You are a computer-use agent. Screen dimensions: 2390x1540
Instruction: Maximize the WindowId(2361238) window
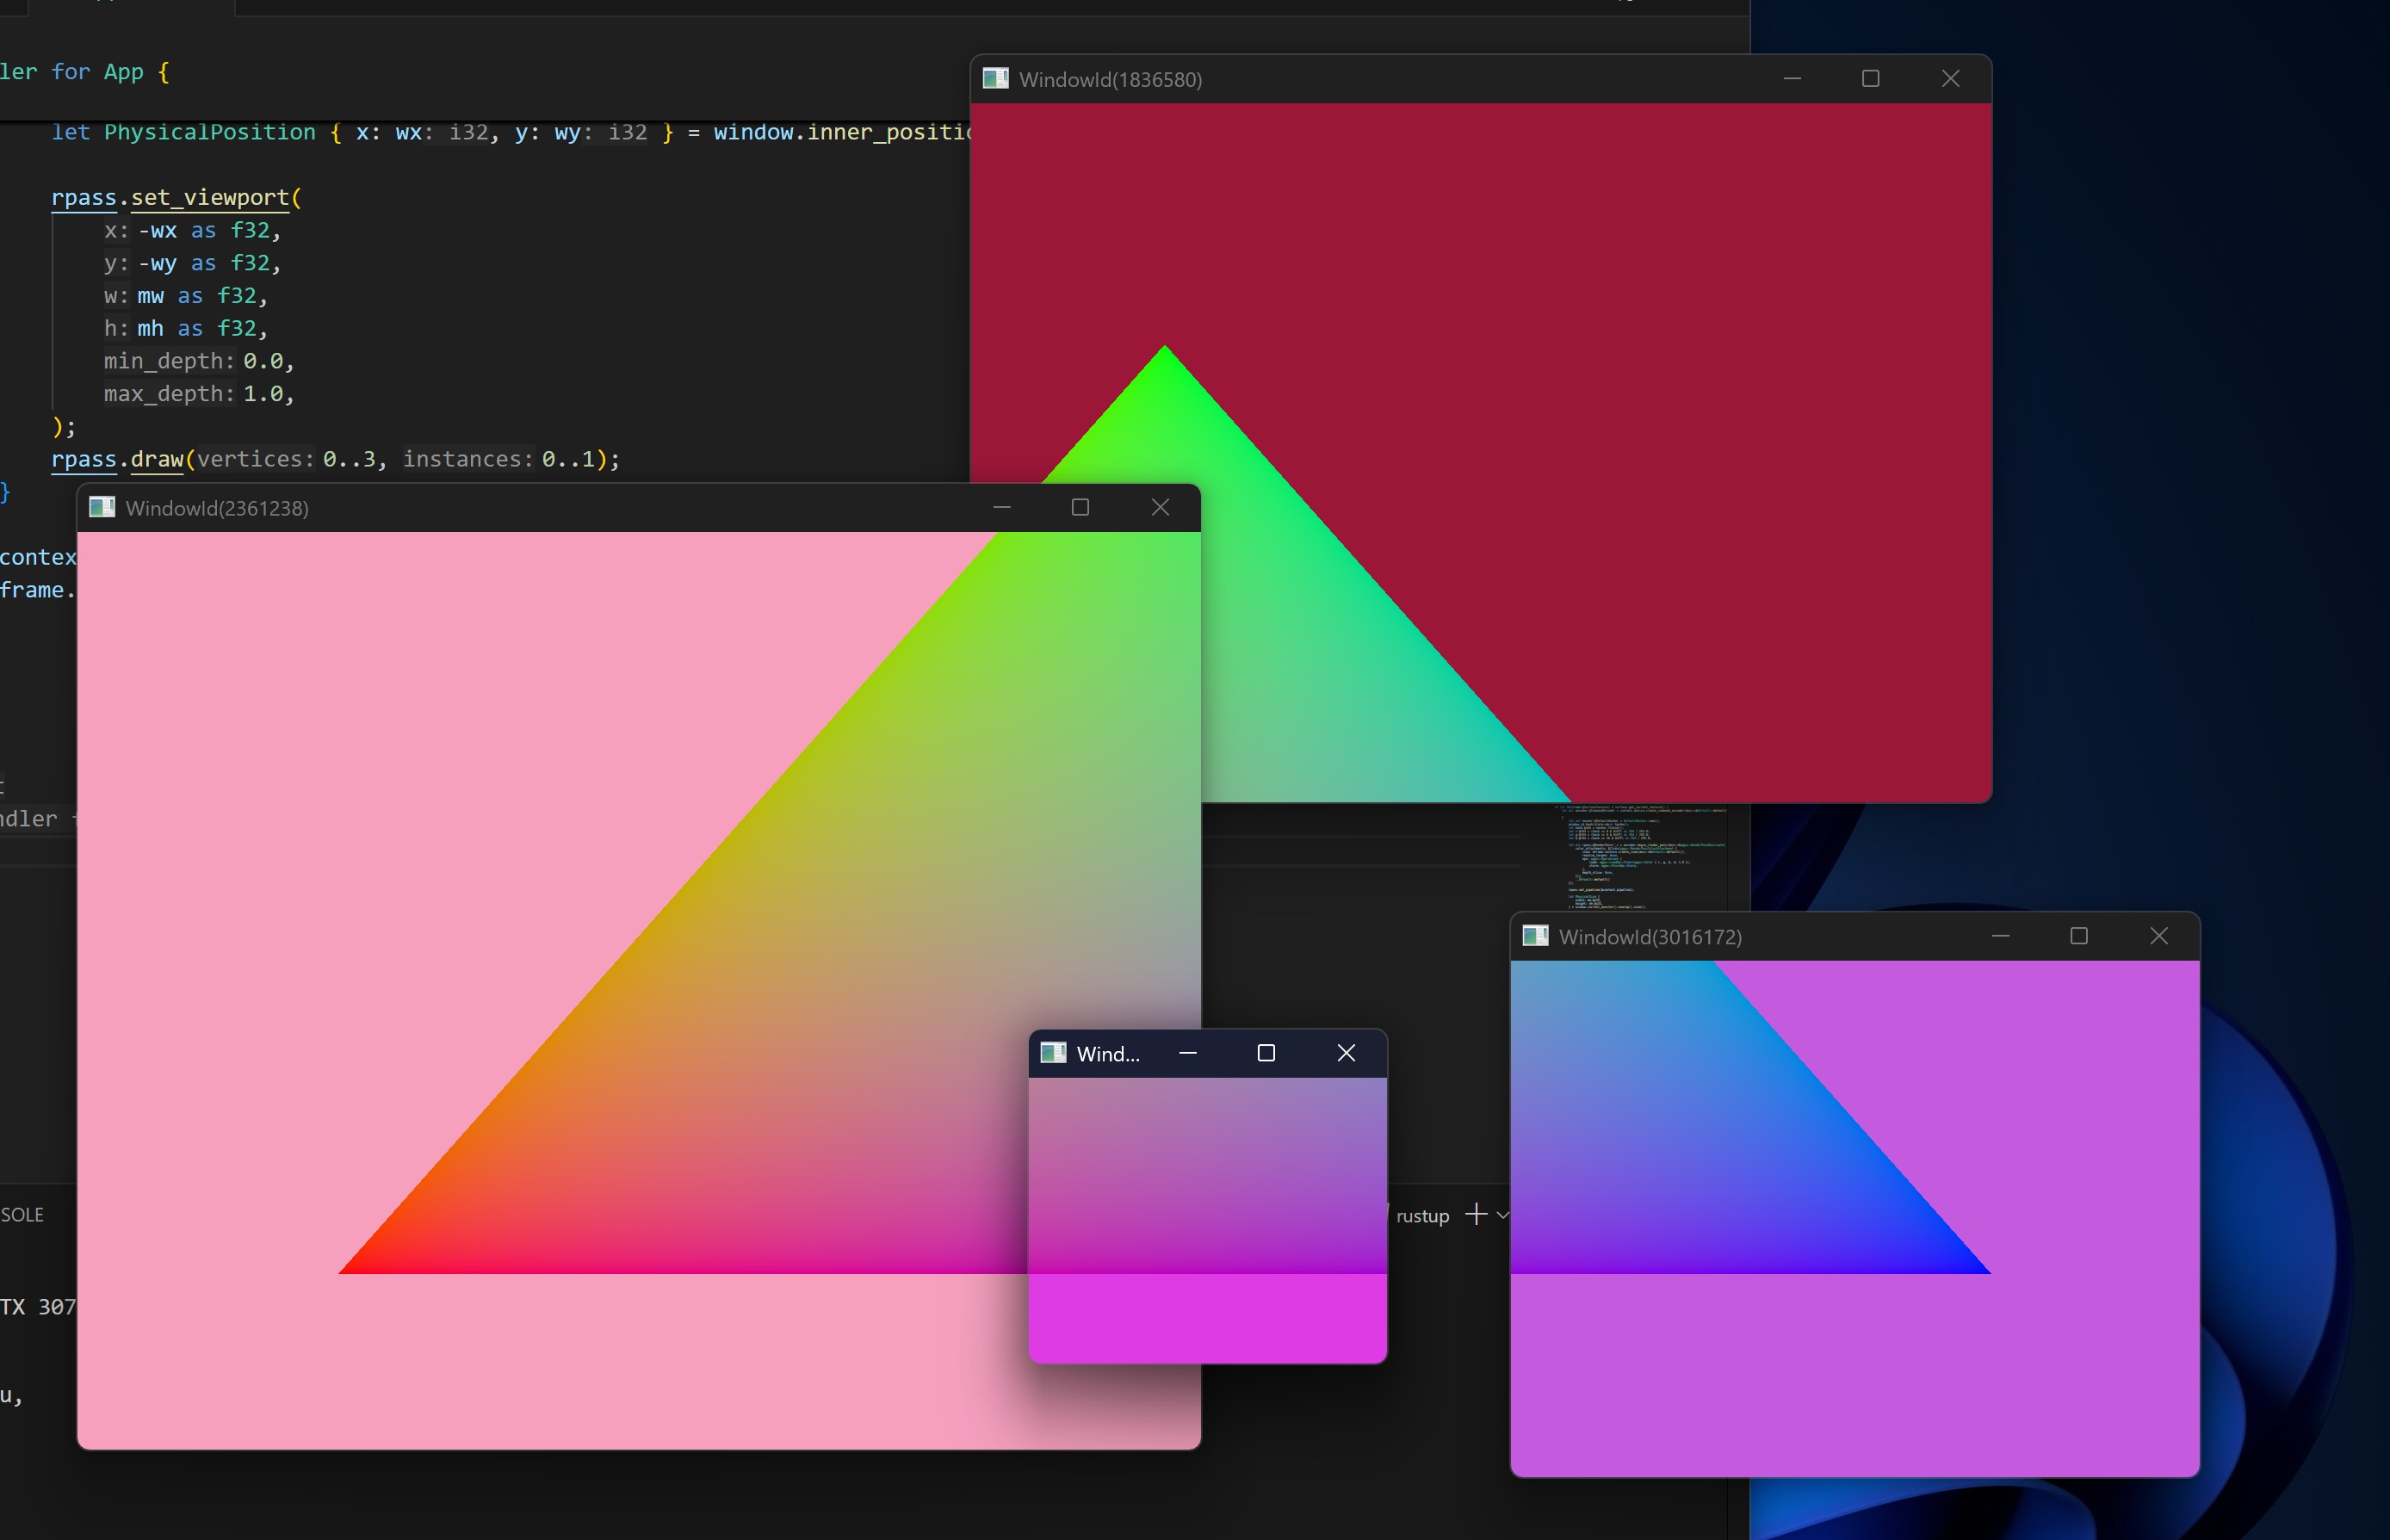(1080, 507)
